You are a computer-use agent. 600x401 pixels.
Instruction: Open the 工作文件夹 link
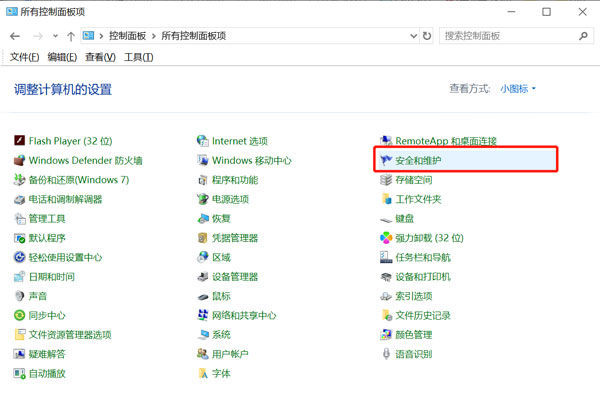[x=418, y=199]
